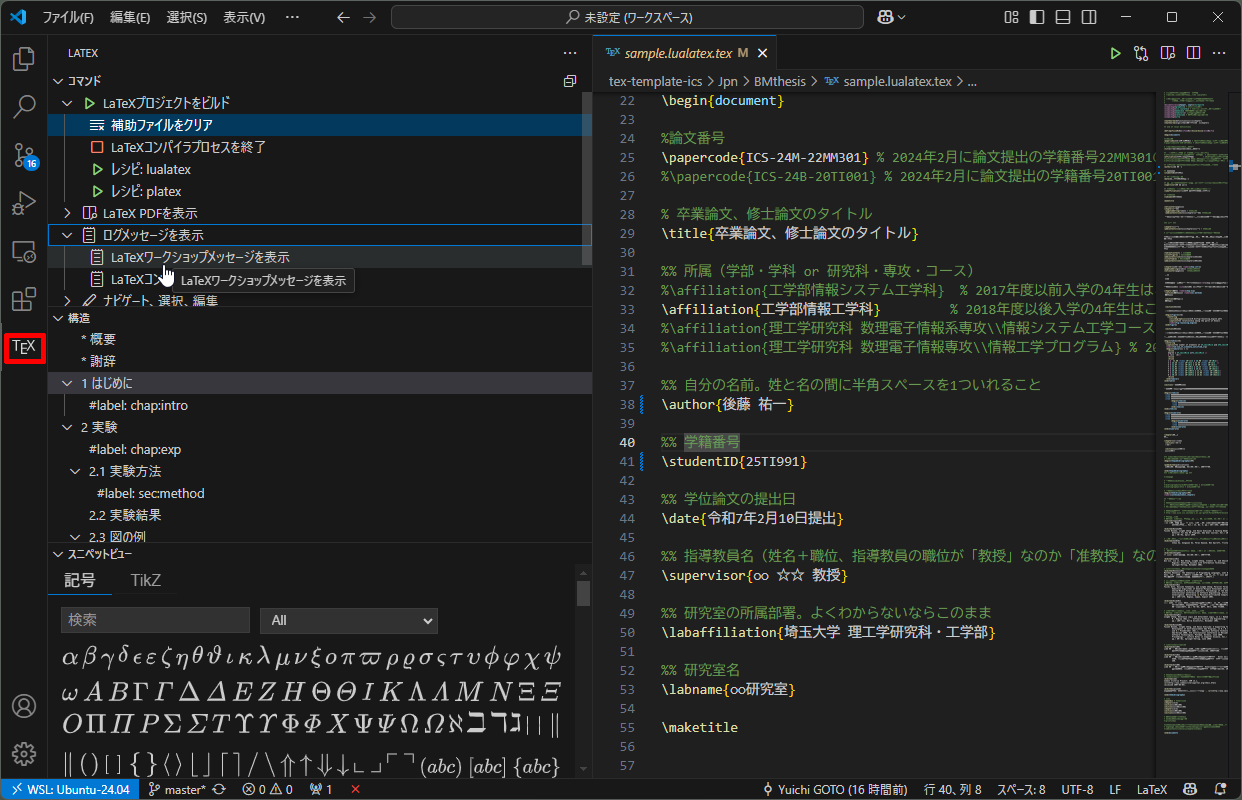Toggle the primary side bar
This screenshot has height=800, width=1242.
(1037, 17)
